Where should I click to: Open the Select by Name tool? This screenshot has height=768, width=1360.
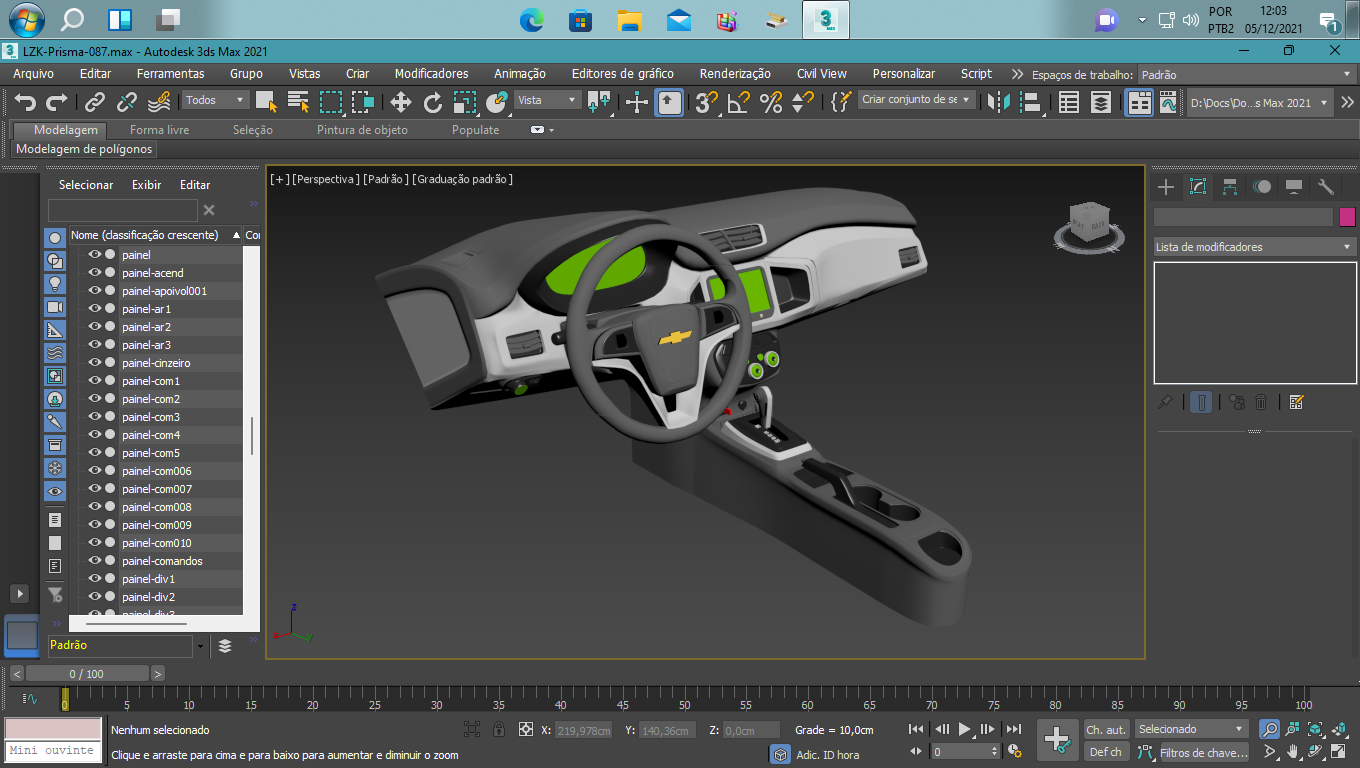[x=298, y=102]
